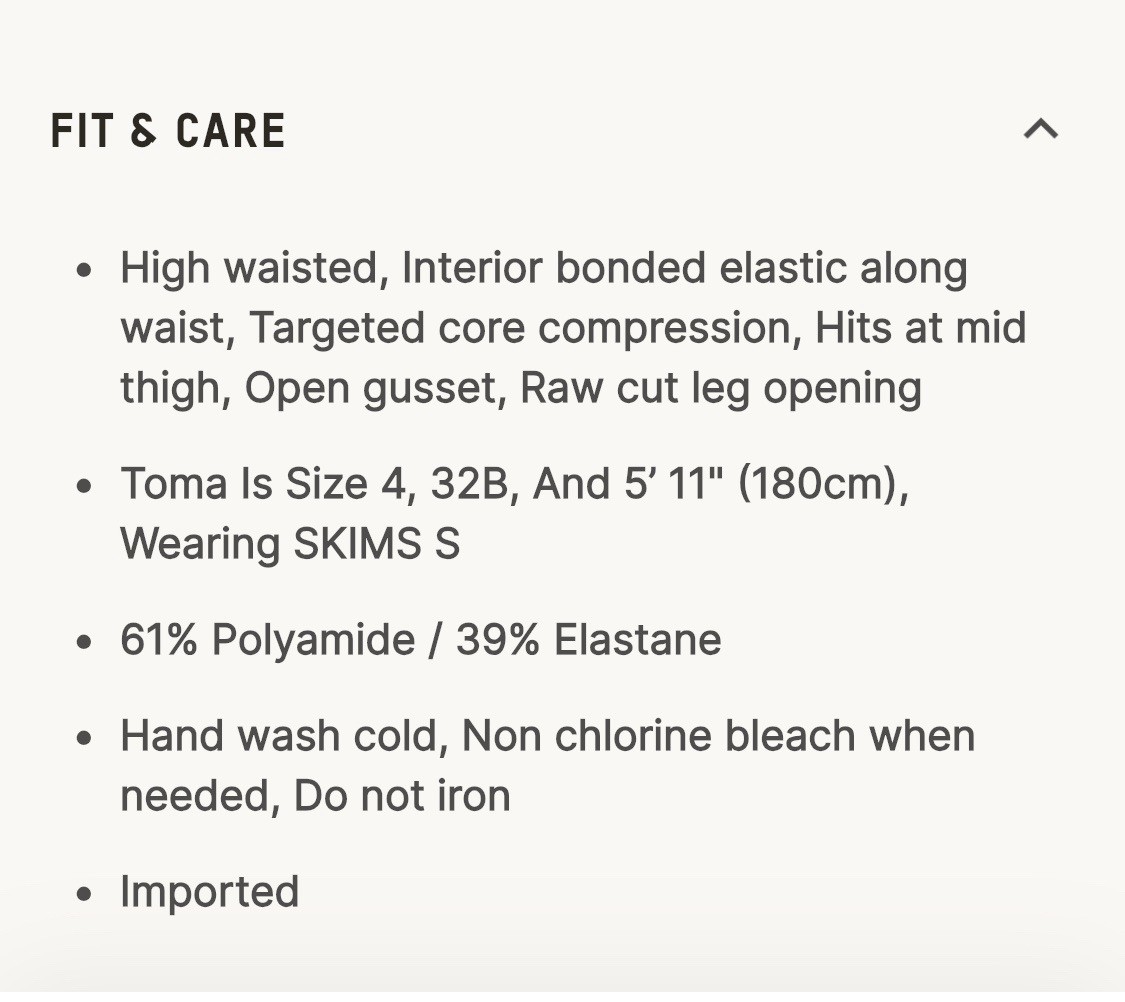
Task: Click the "Imported" text
Action: coord(209,892)
